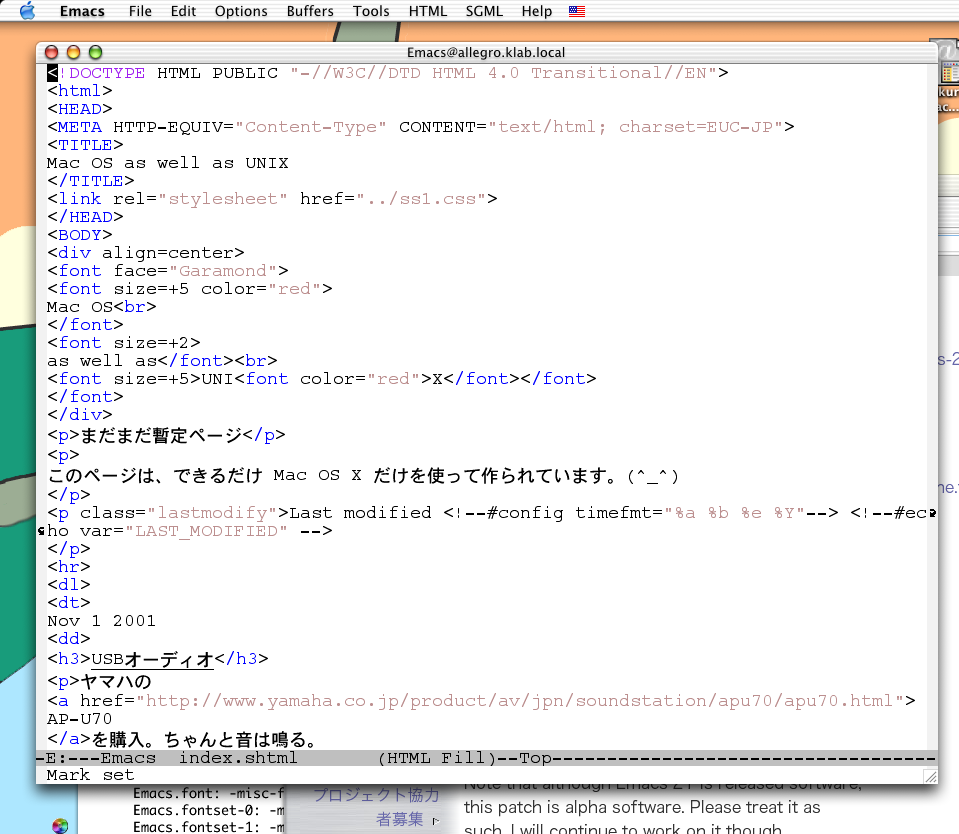Open the HTML menu

click(428, 11)
